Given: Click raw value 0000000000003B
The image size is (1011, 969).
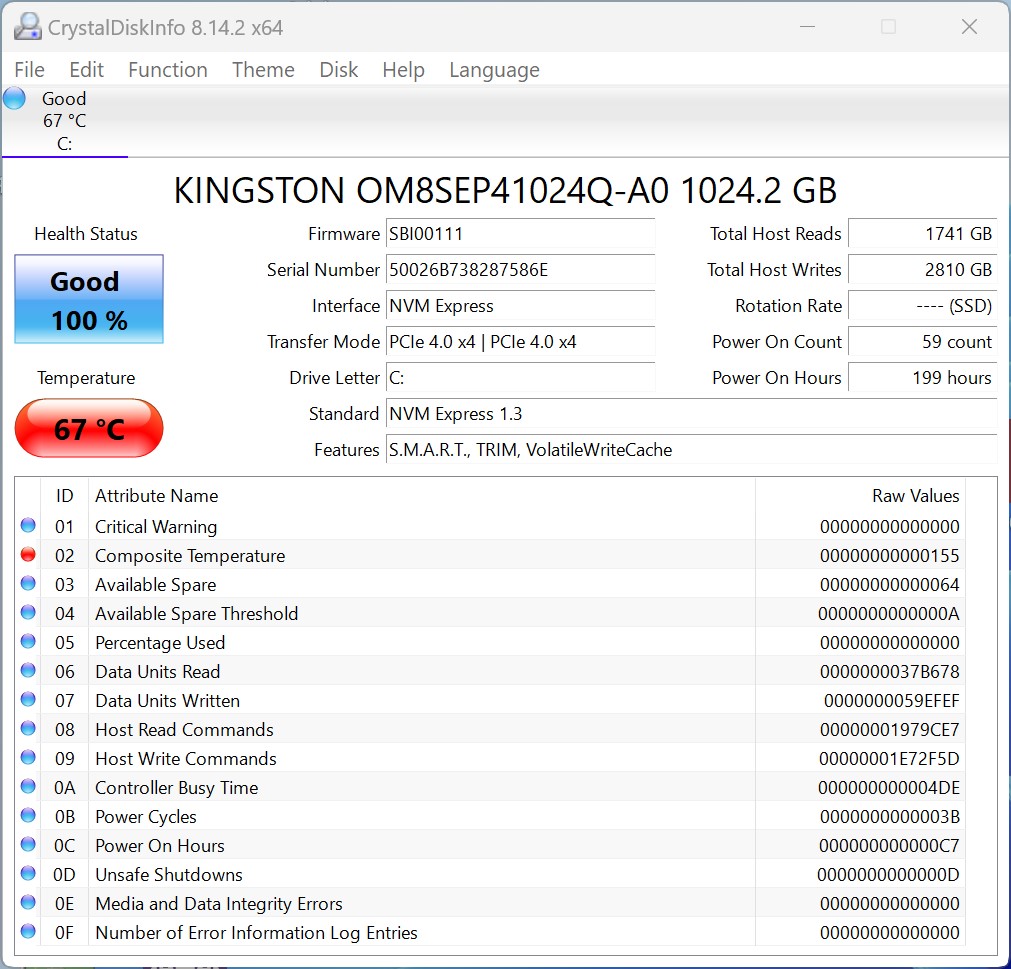Looking at the screenshot, I should (x=890, y=817).
